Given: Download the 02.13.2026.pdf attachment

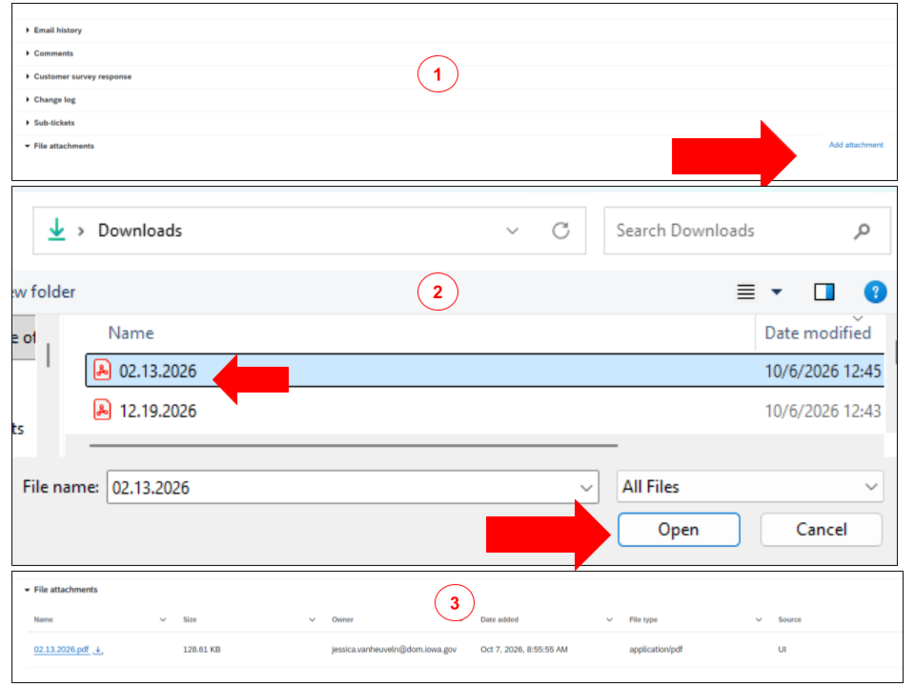Looking at the screenshot, I should coord(99,650).
